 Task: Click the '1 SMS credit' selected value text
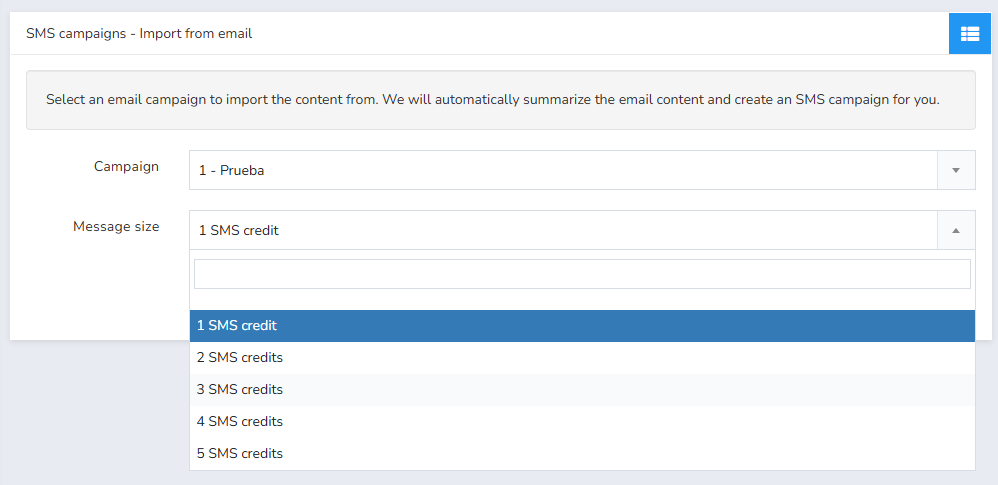pos(239,230)
